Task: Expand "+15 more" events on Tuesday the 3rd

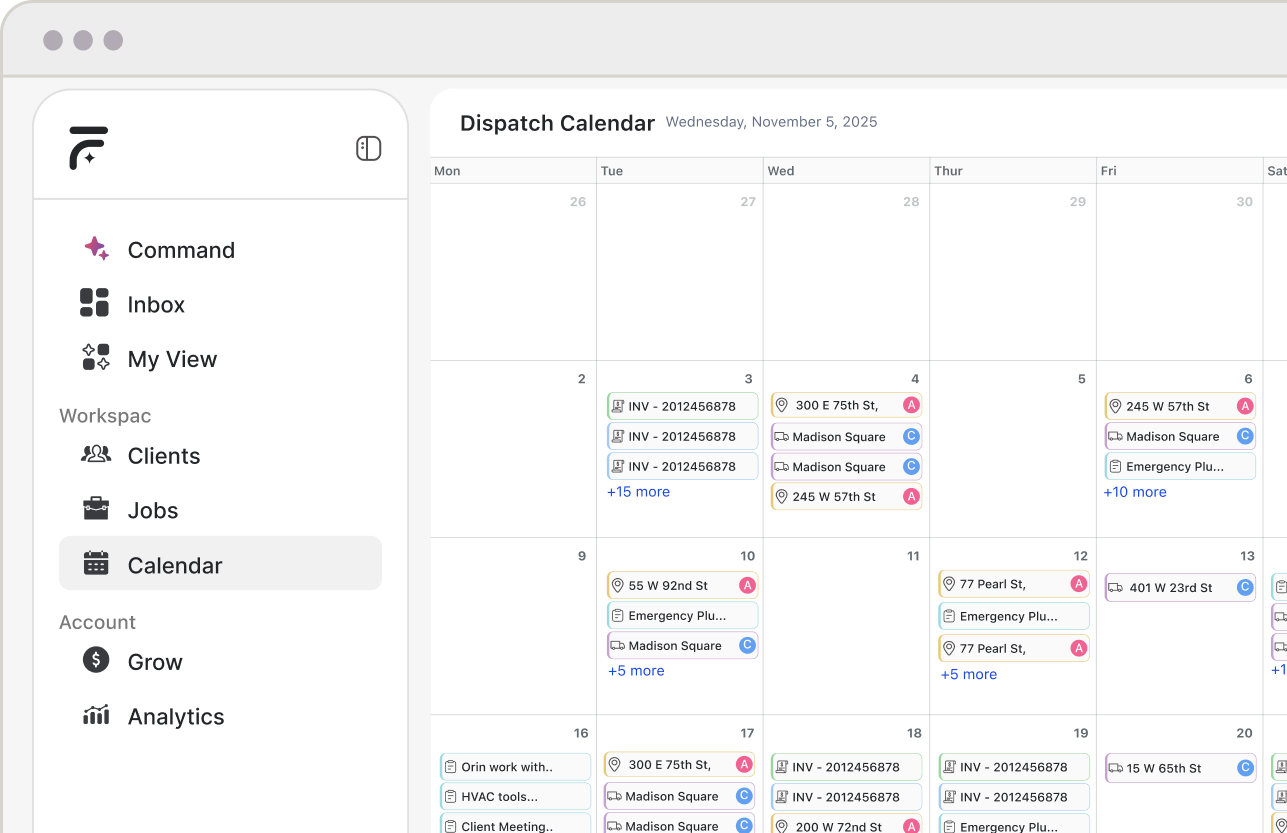Action: point(638,492)
